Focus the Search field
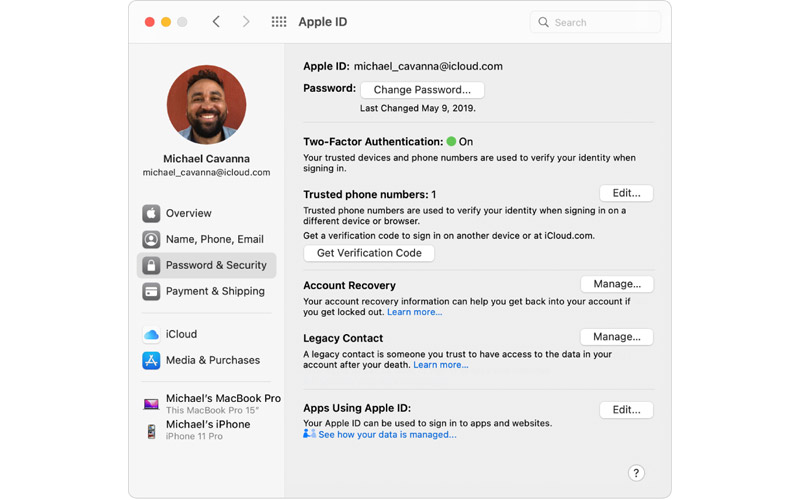The height and width of the screenshot is (500, 800). (595, 22)
